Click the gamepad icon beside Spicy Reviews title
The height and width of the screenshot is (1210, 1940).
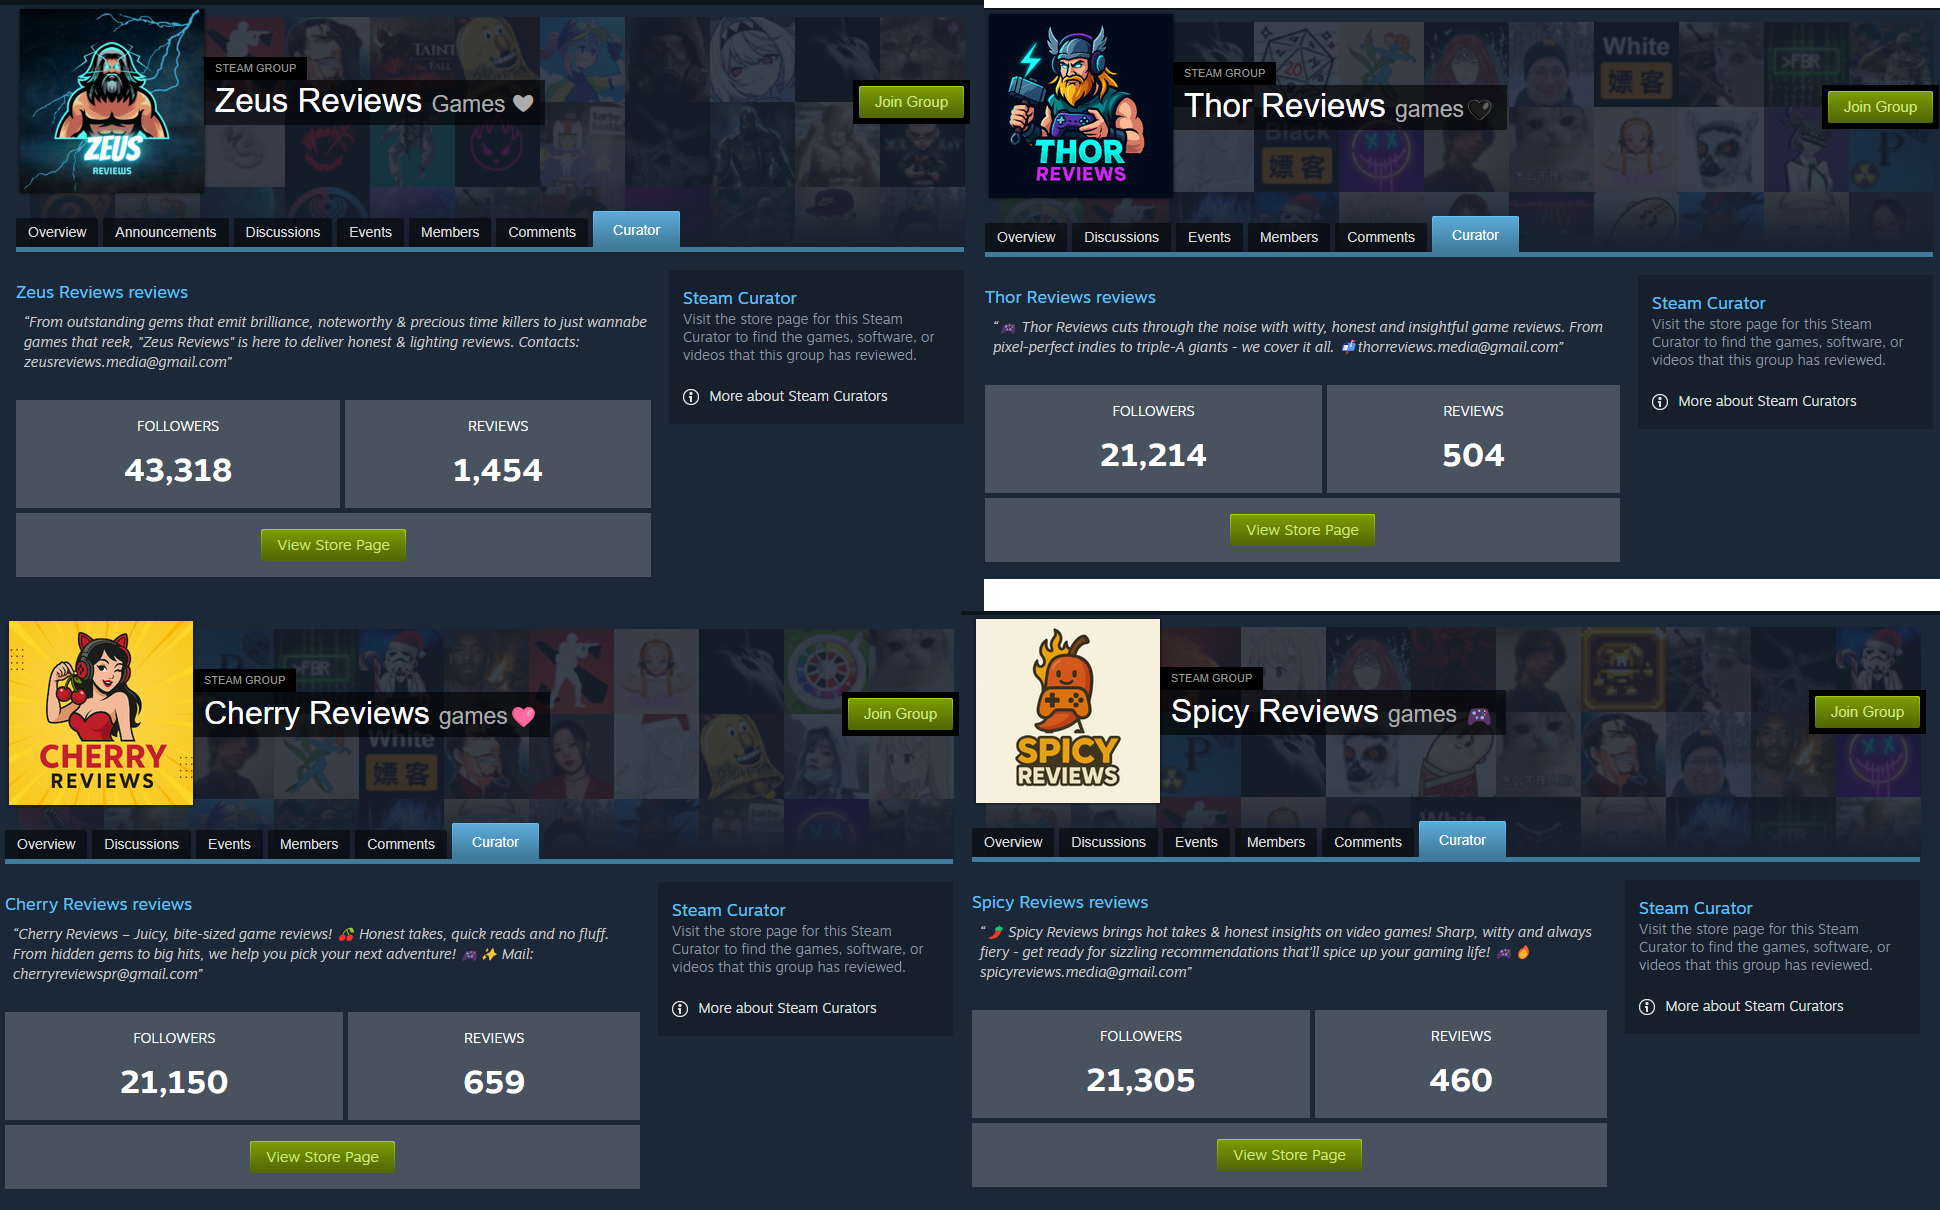(x=1479, y=716)
